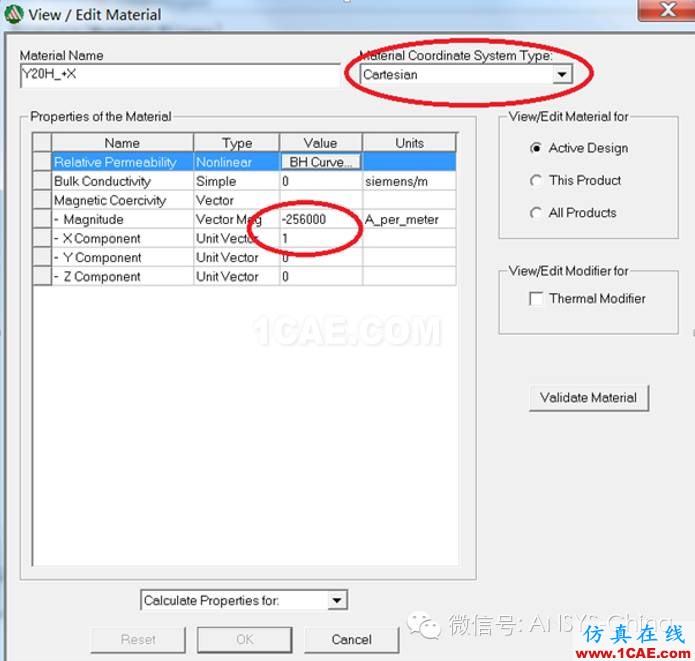Click the Unit Vector type of Y Component
The width and height of the screenshot is (695, 661).
click(236, 258)
